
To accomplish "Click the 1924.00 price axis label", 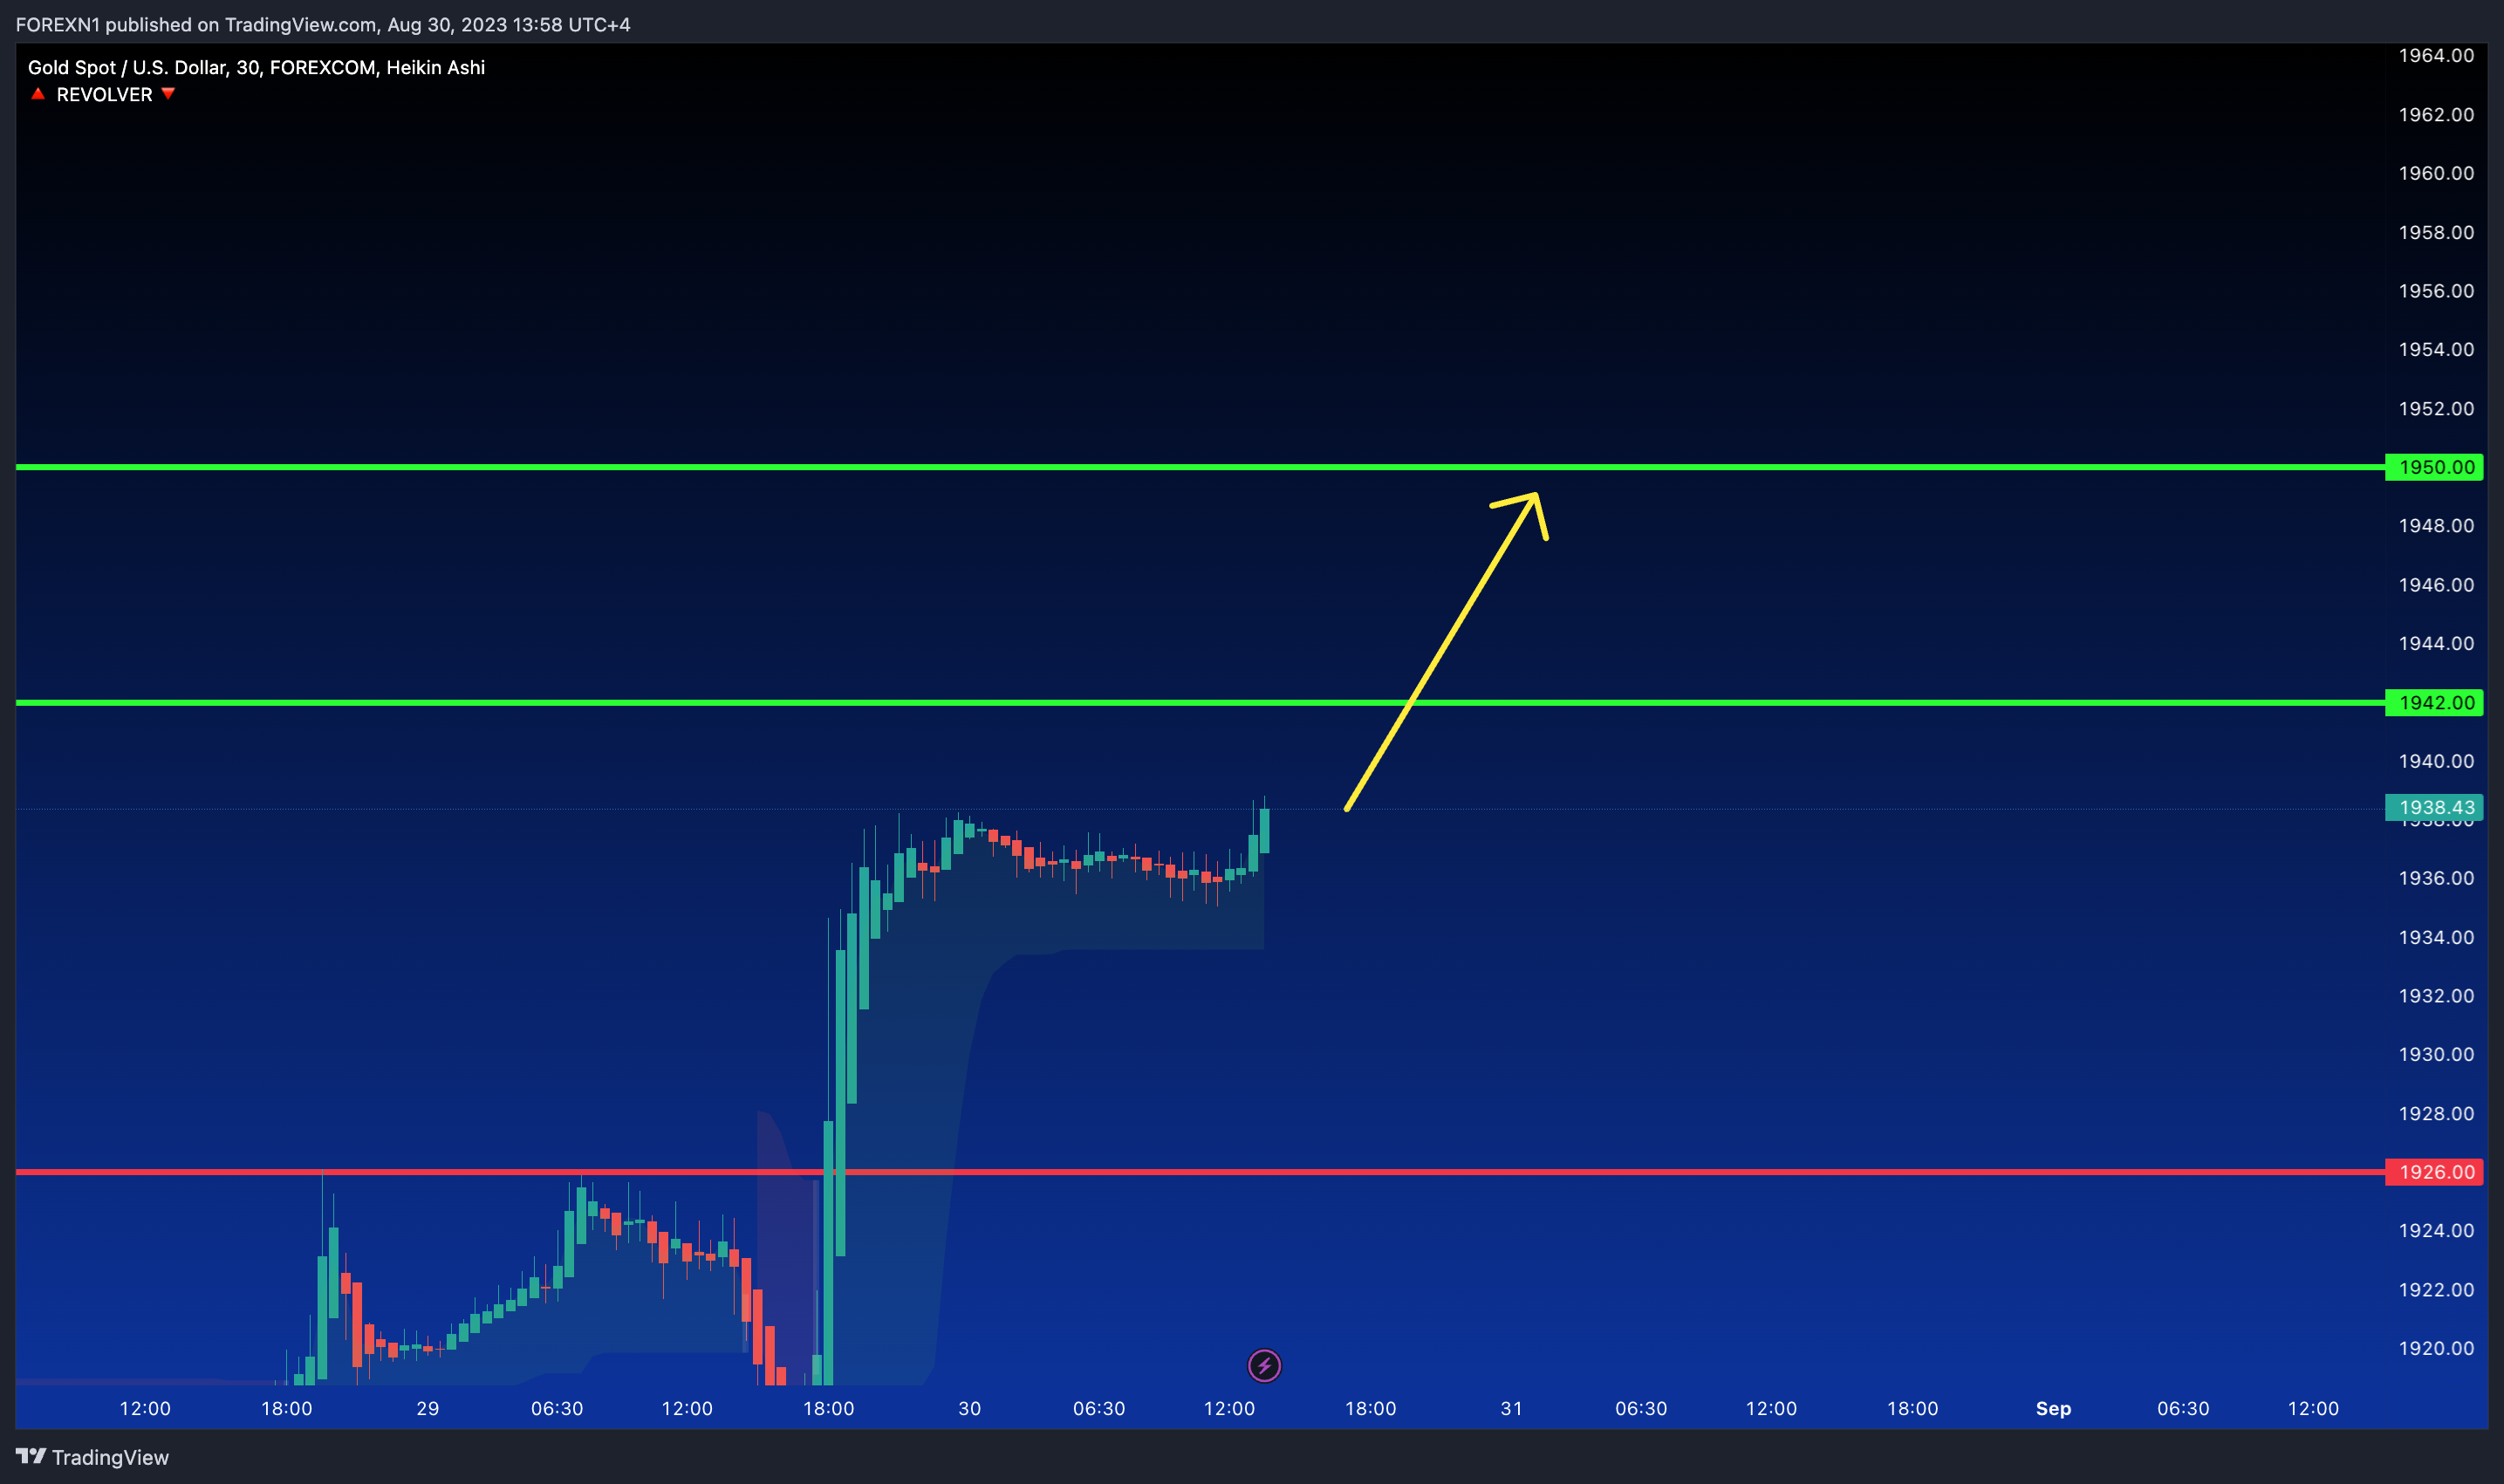I will (x=2436, y=1231).
